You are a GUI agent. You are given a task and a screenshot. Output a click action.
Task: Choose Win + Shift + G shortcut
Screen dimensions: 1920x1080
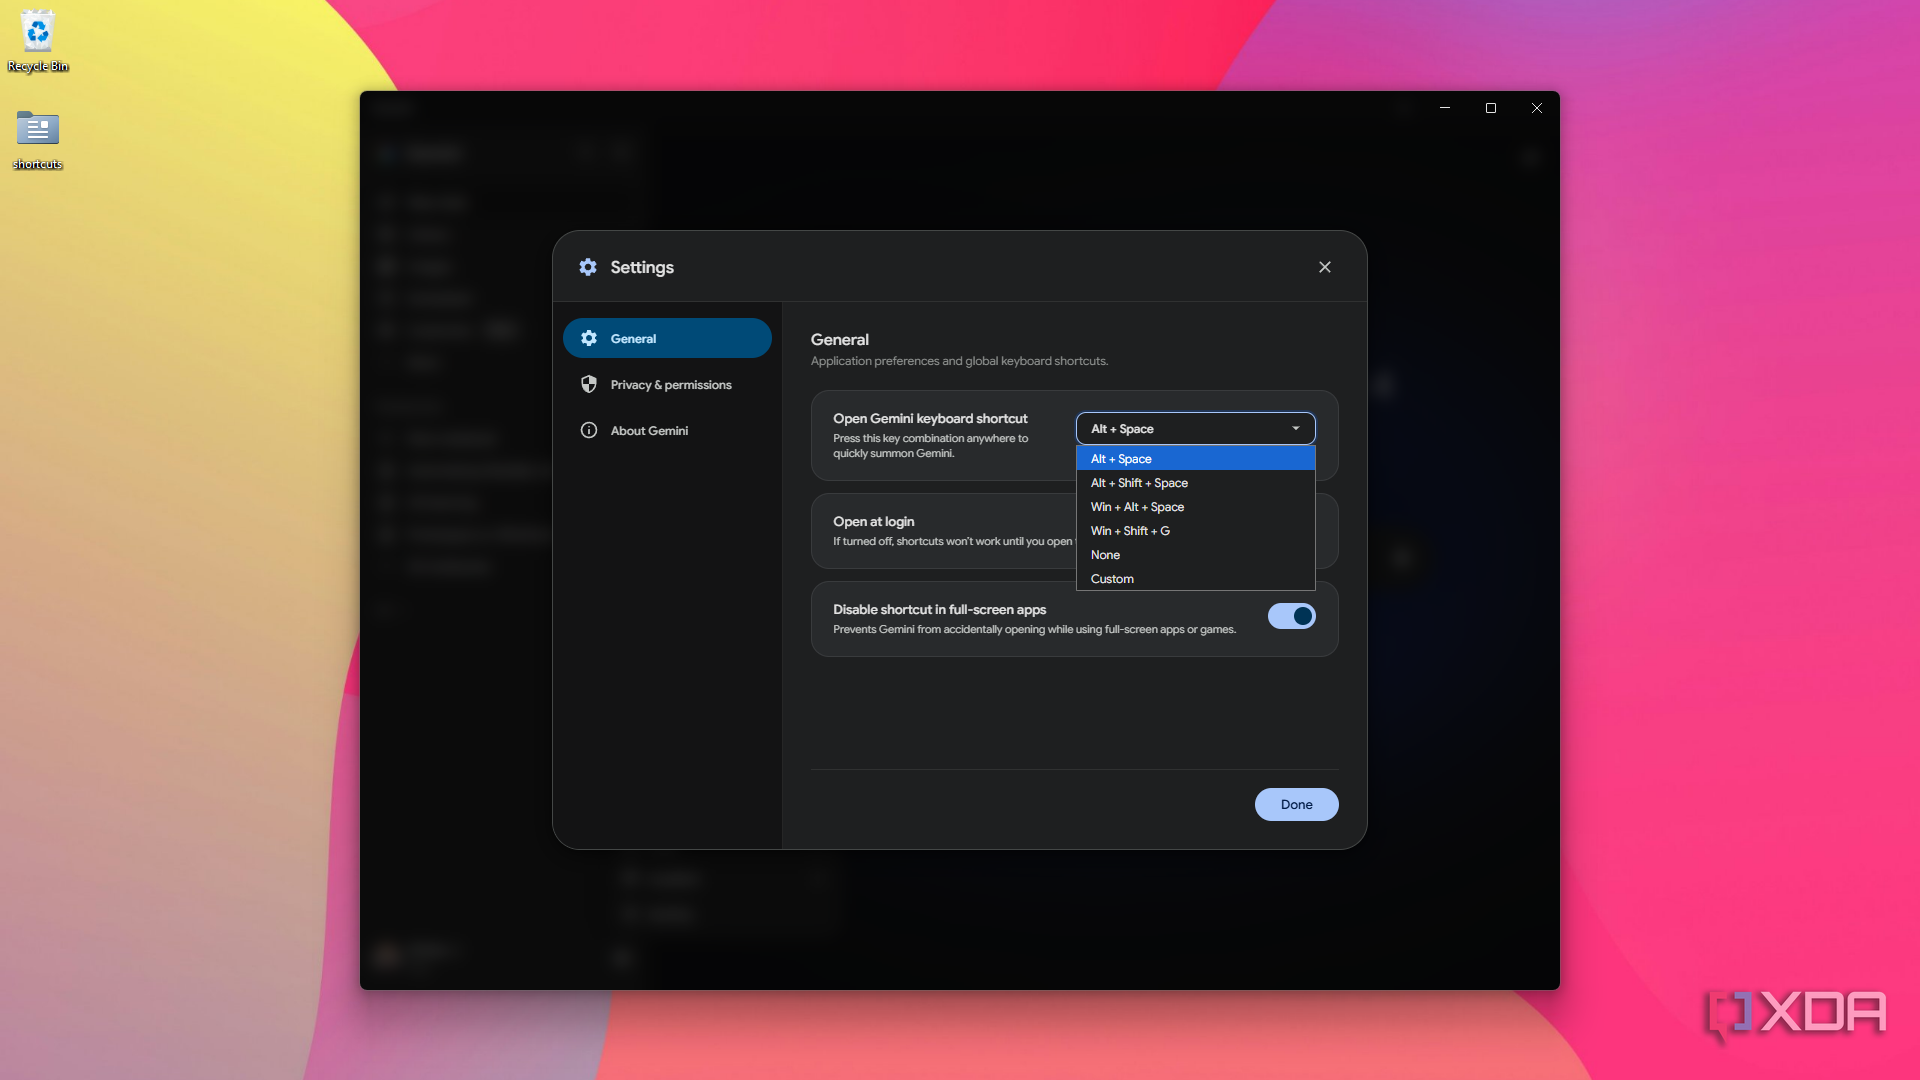(x=1195, y=530)
